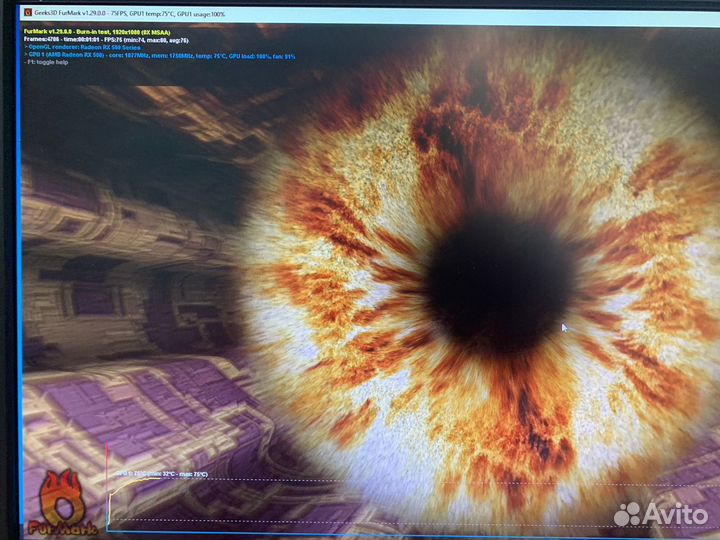Click the "OpenGL renderer: Radeon RX 580 Series" line
Viewport: 720px width, 540px height.
(82, 47)
